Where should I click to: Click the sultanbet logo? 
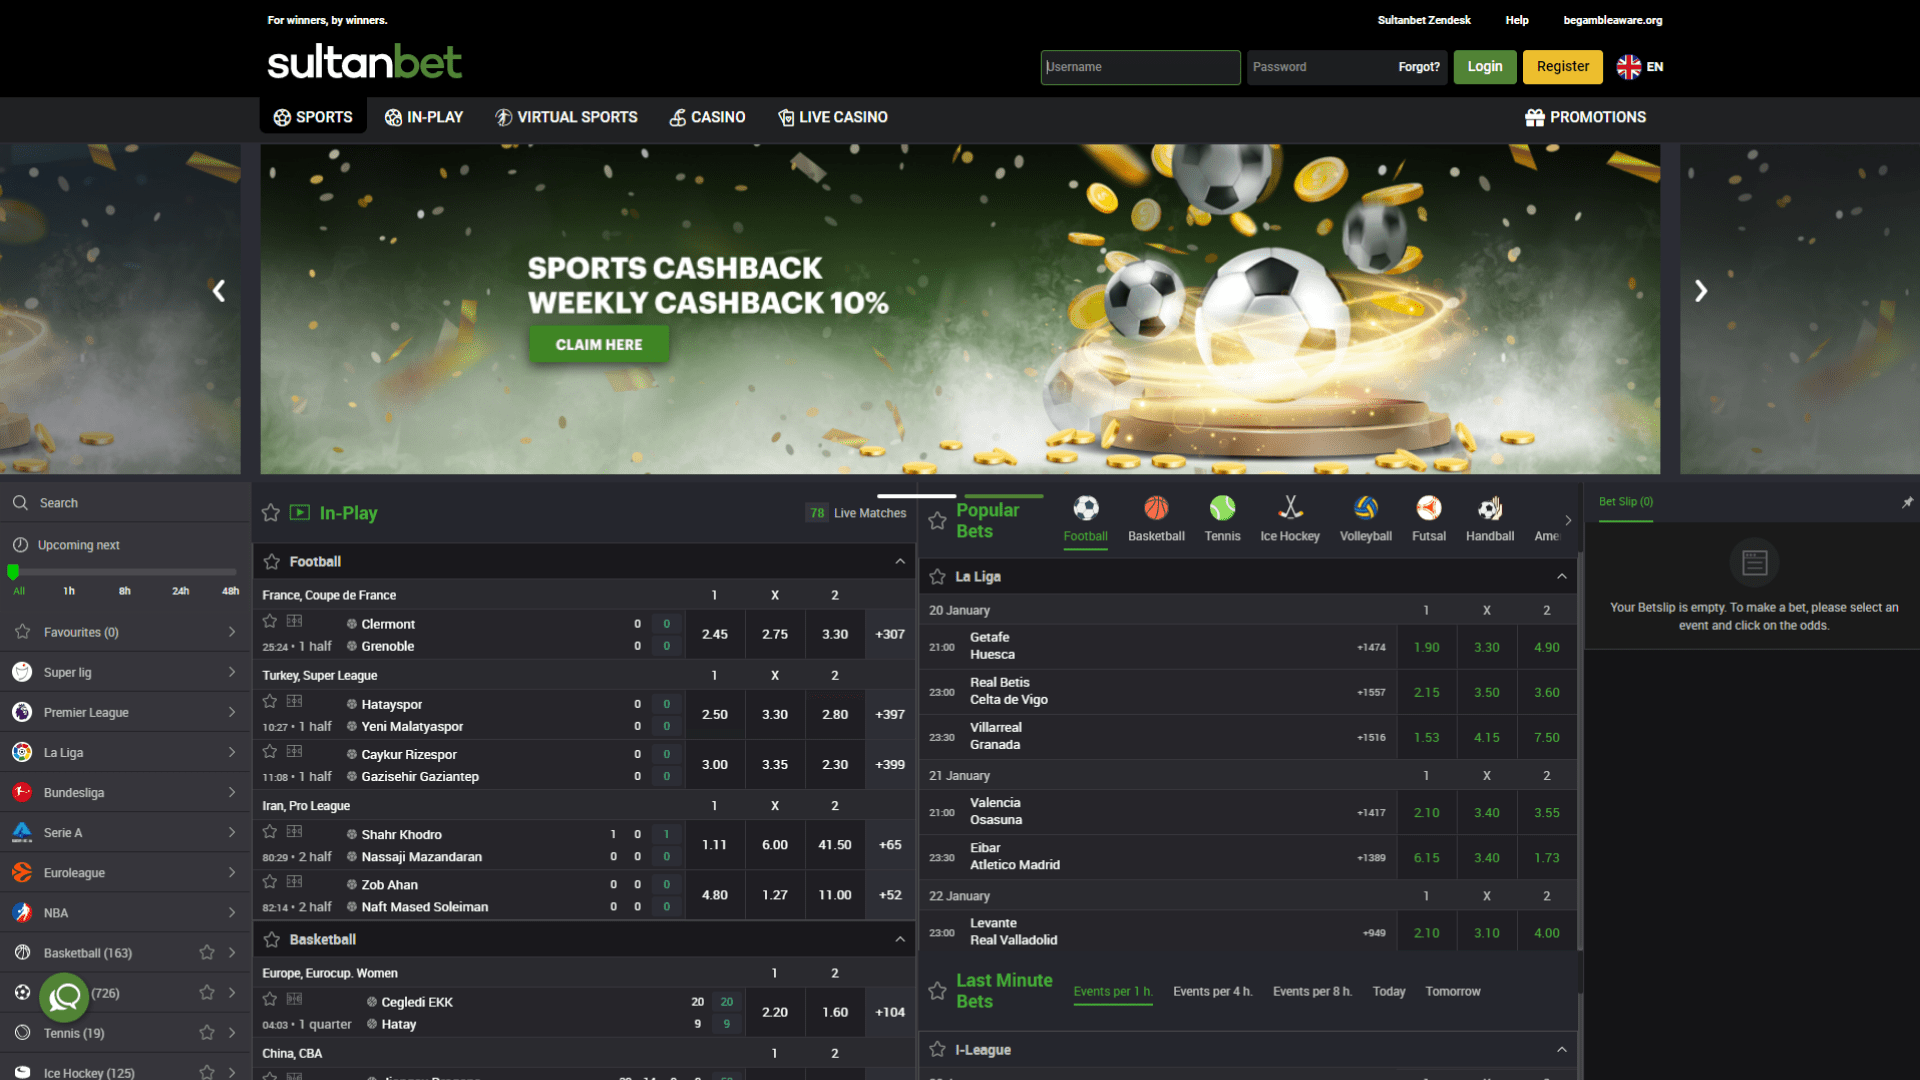(x=364, y=62)
